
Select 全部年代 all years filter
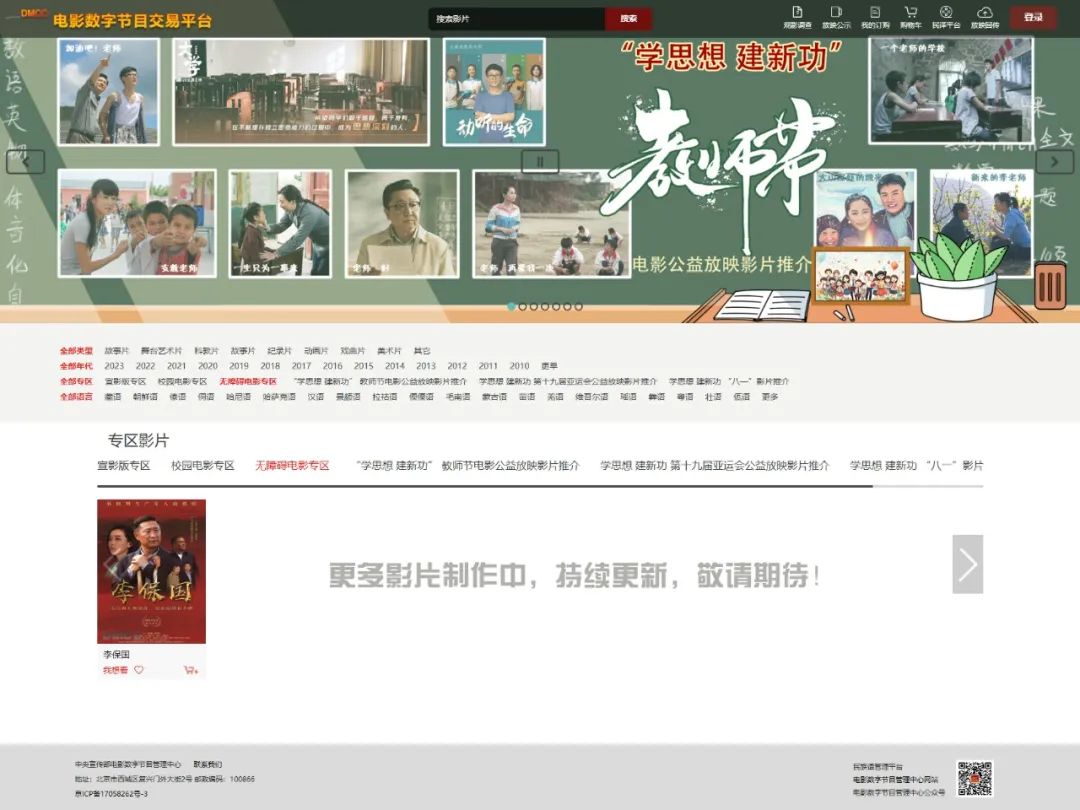[76, 366]
